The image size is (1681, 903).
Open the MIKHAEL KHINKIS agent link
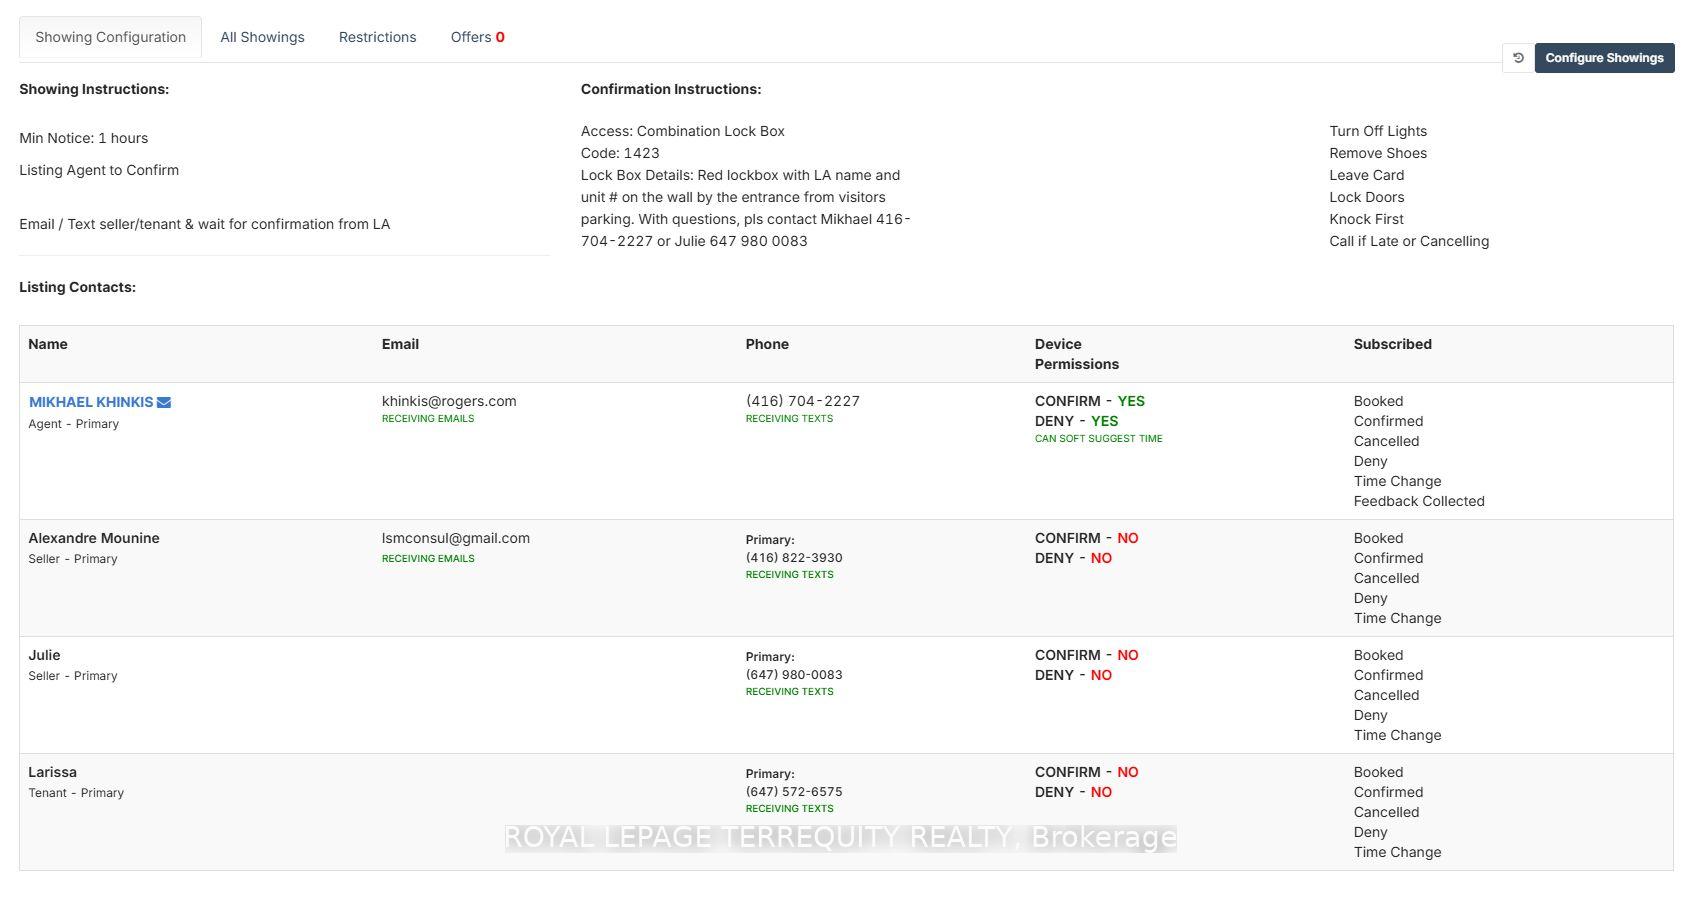(x=91, y=402)
